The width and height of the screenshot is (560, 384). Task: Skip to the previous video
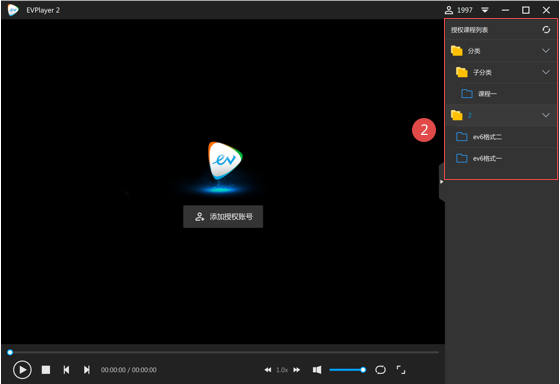(x=66, y=370)
